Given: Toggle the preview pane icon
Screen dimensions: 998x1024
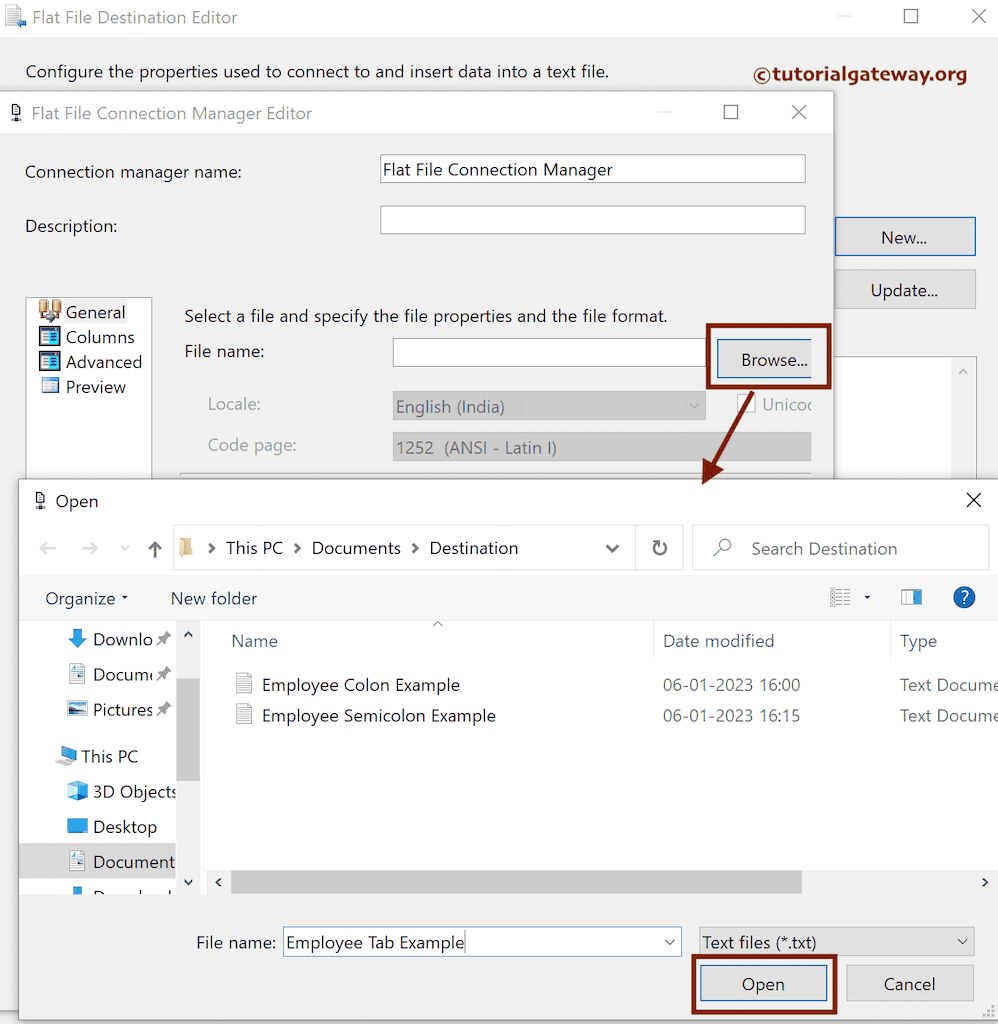Looking at the screenshot, I should coord(911,597).
